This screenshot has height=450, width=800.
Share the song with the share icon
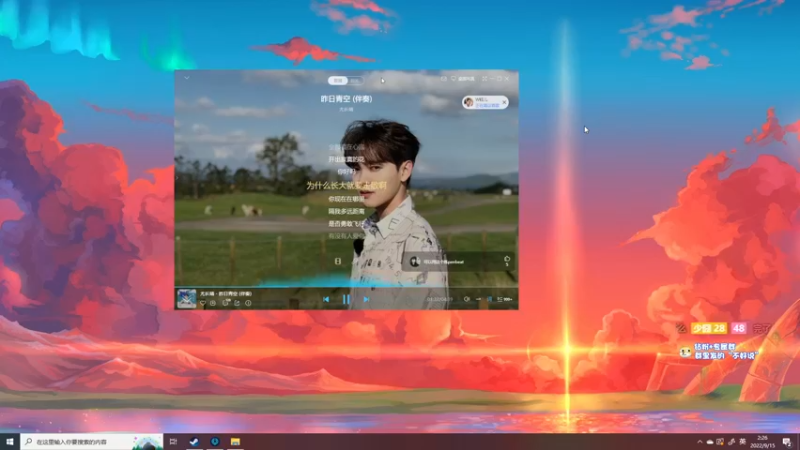pos(237,303)
